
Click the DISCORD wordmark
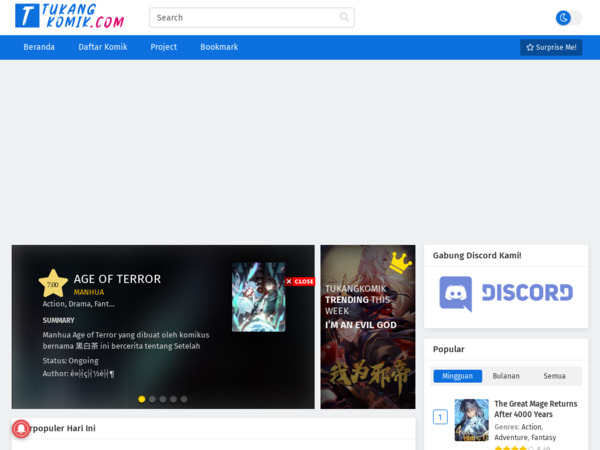pyautogui.click(x=527, y=293)
